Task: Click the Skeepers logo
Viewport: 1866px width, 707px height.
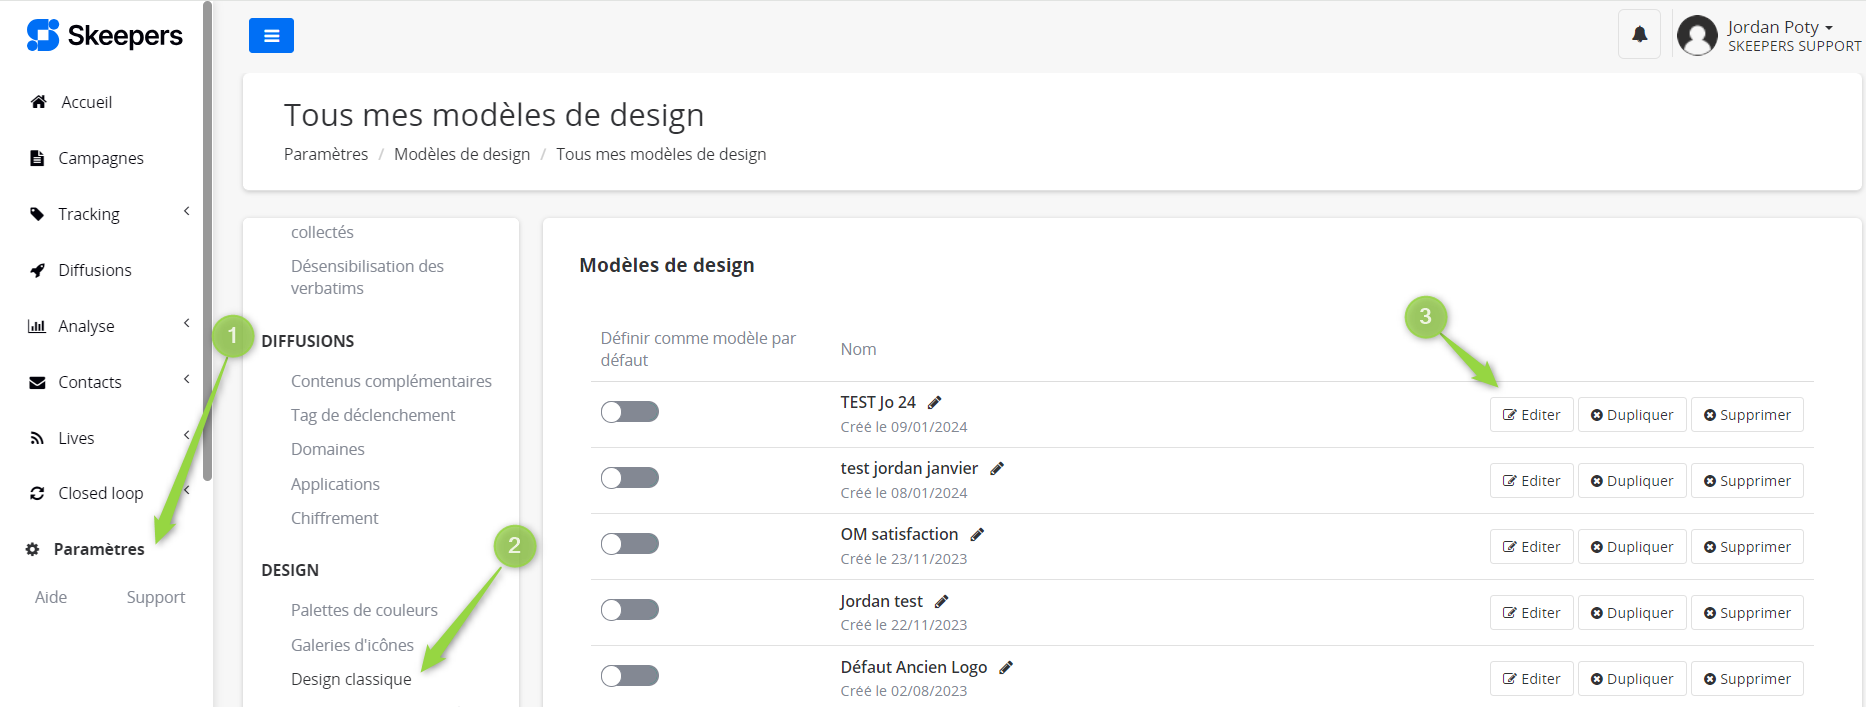Action: [105, 36]
